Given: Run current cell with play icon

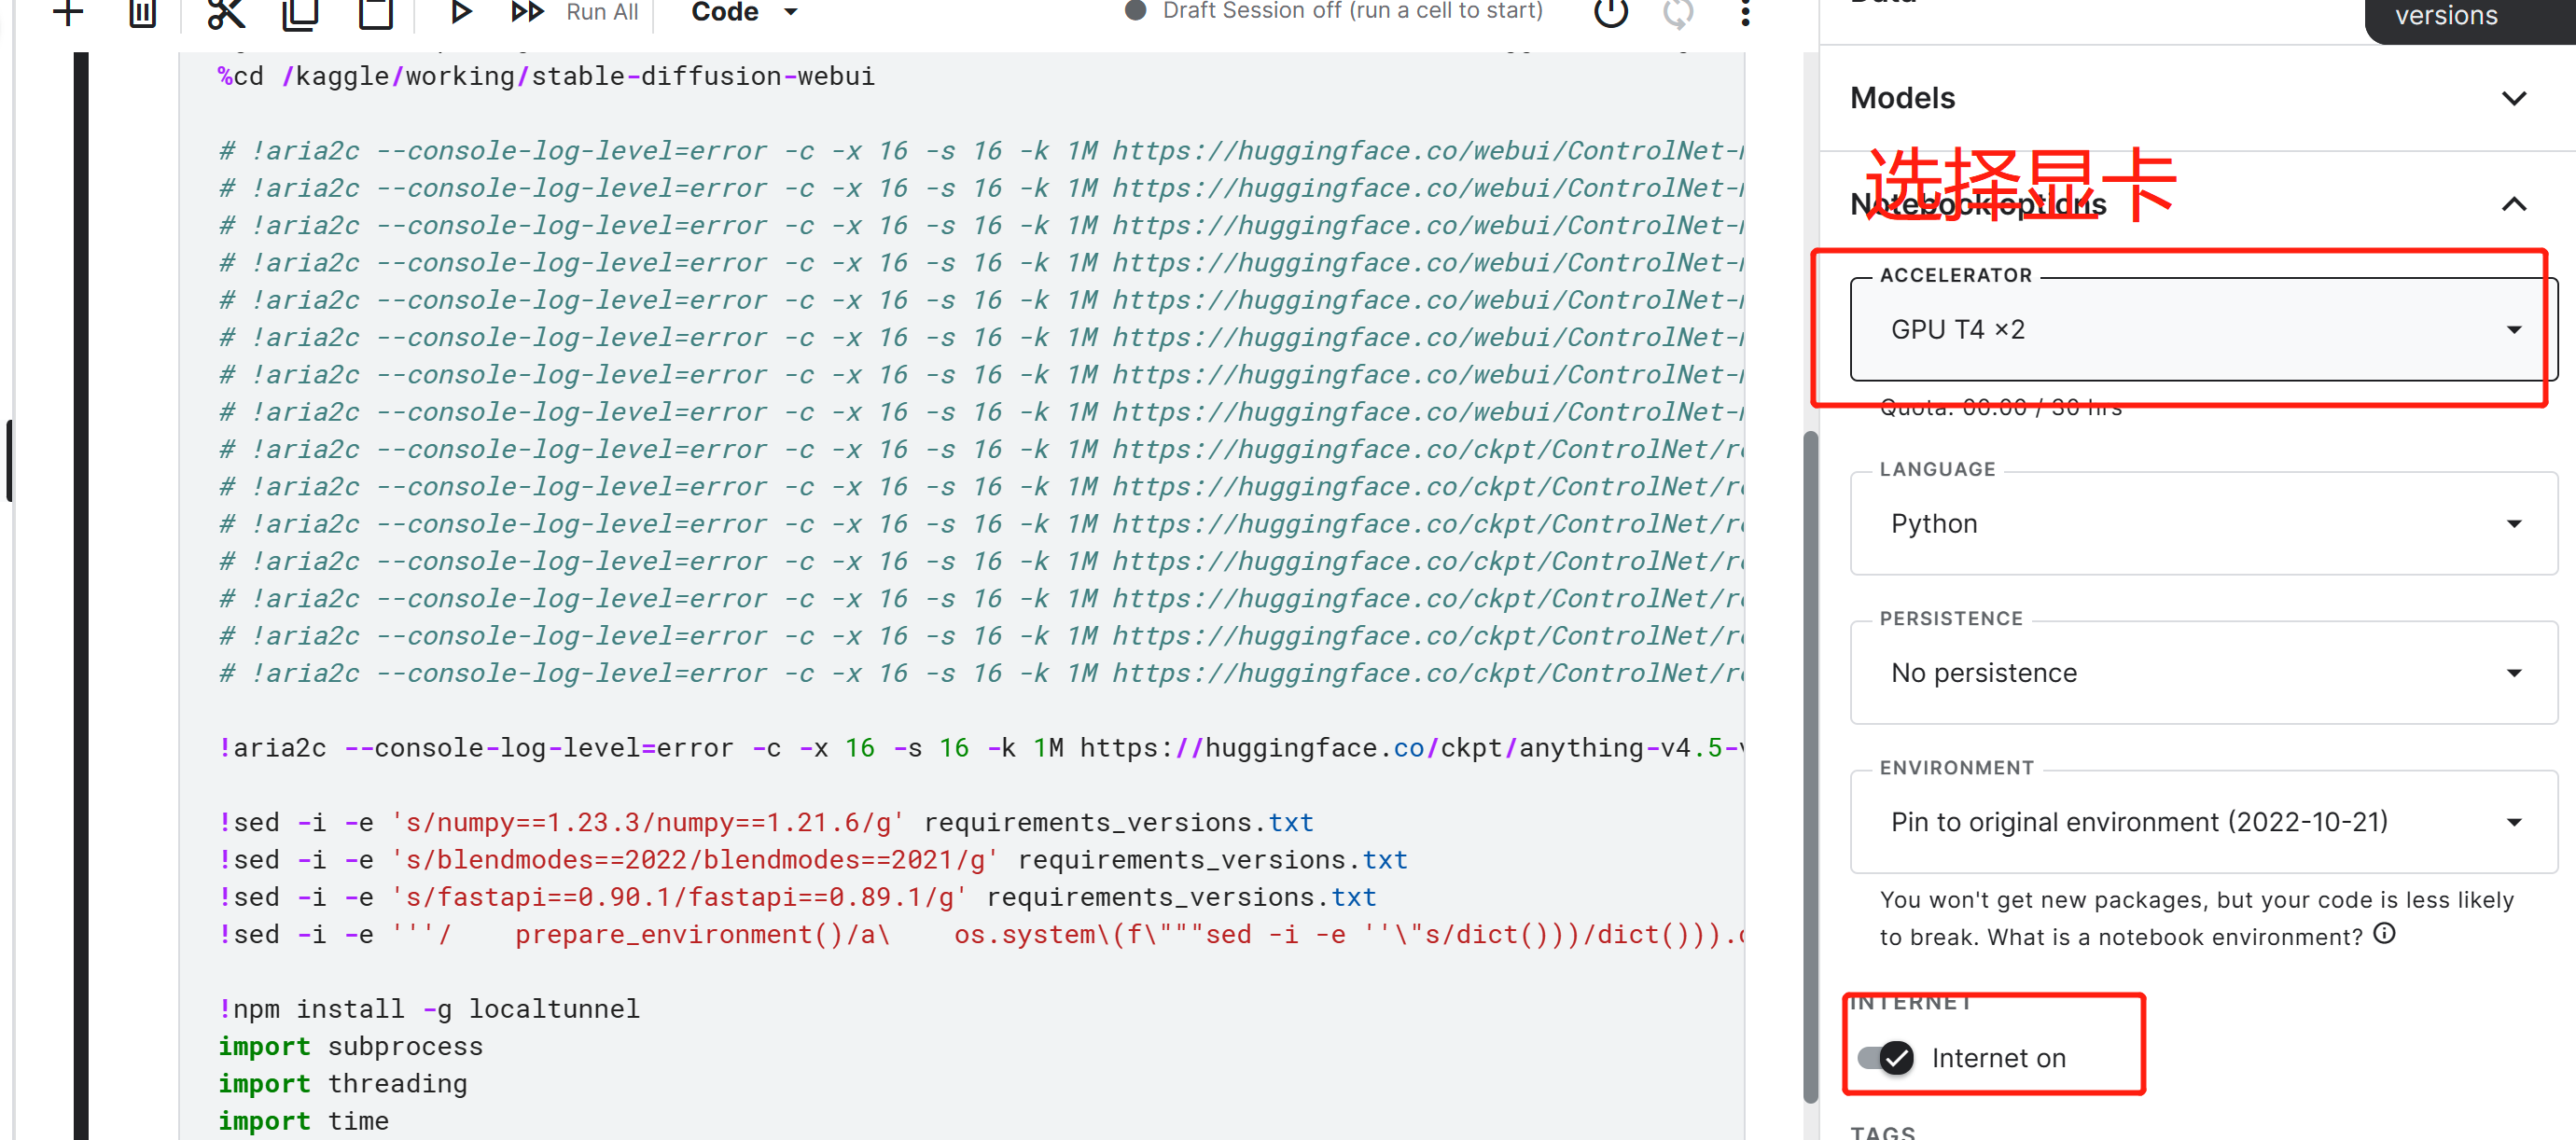Looking at the screenshot, I should click(x=460, y=12).
